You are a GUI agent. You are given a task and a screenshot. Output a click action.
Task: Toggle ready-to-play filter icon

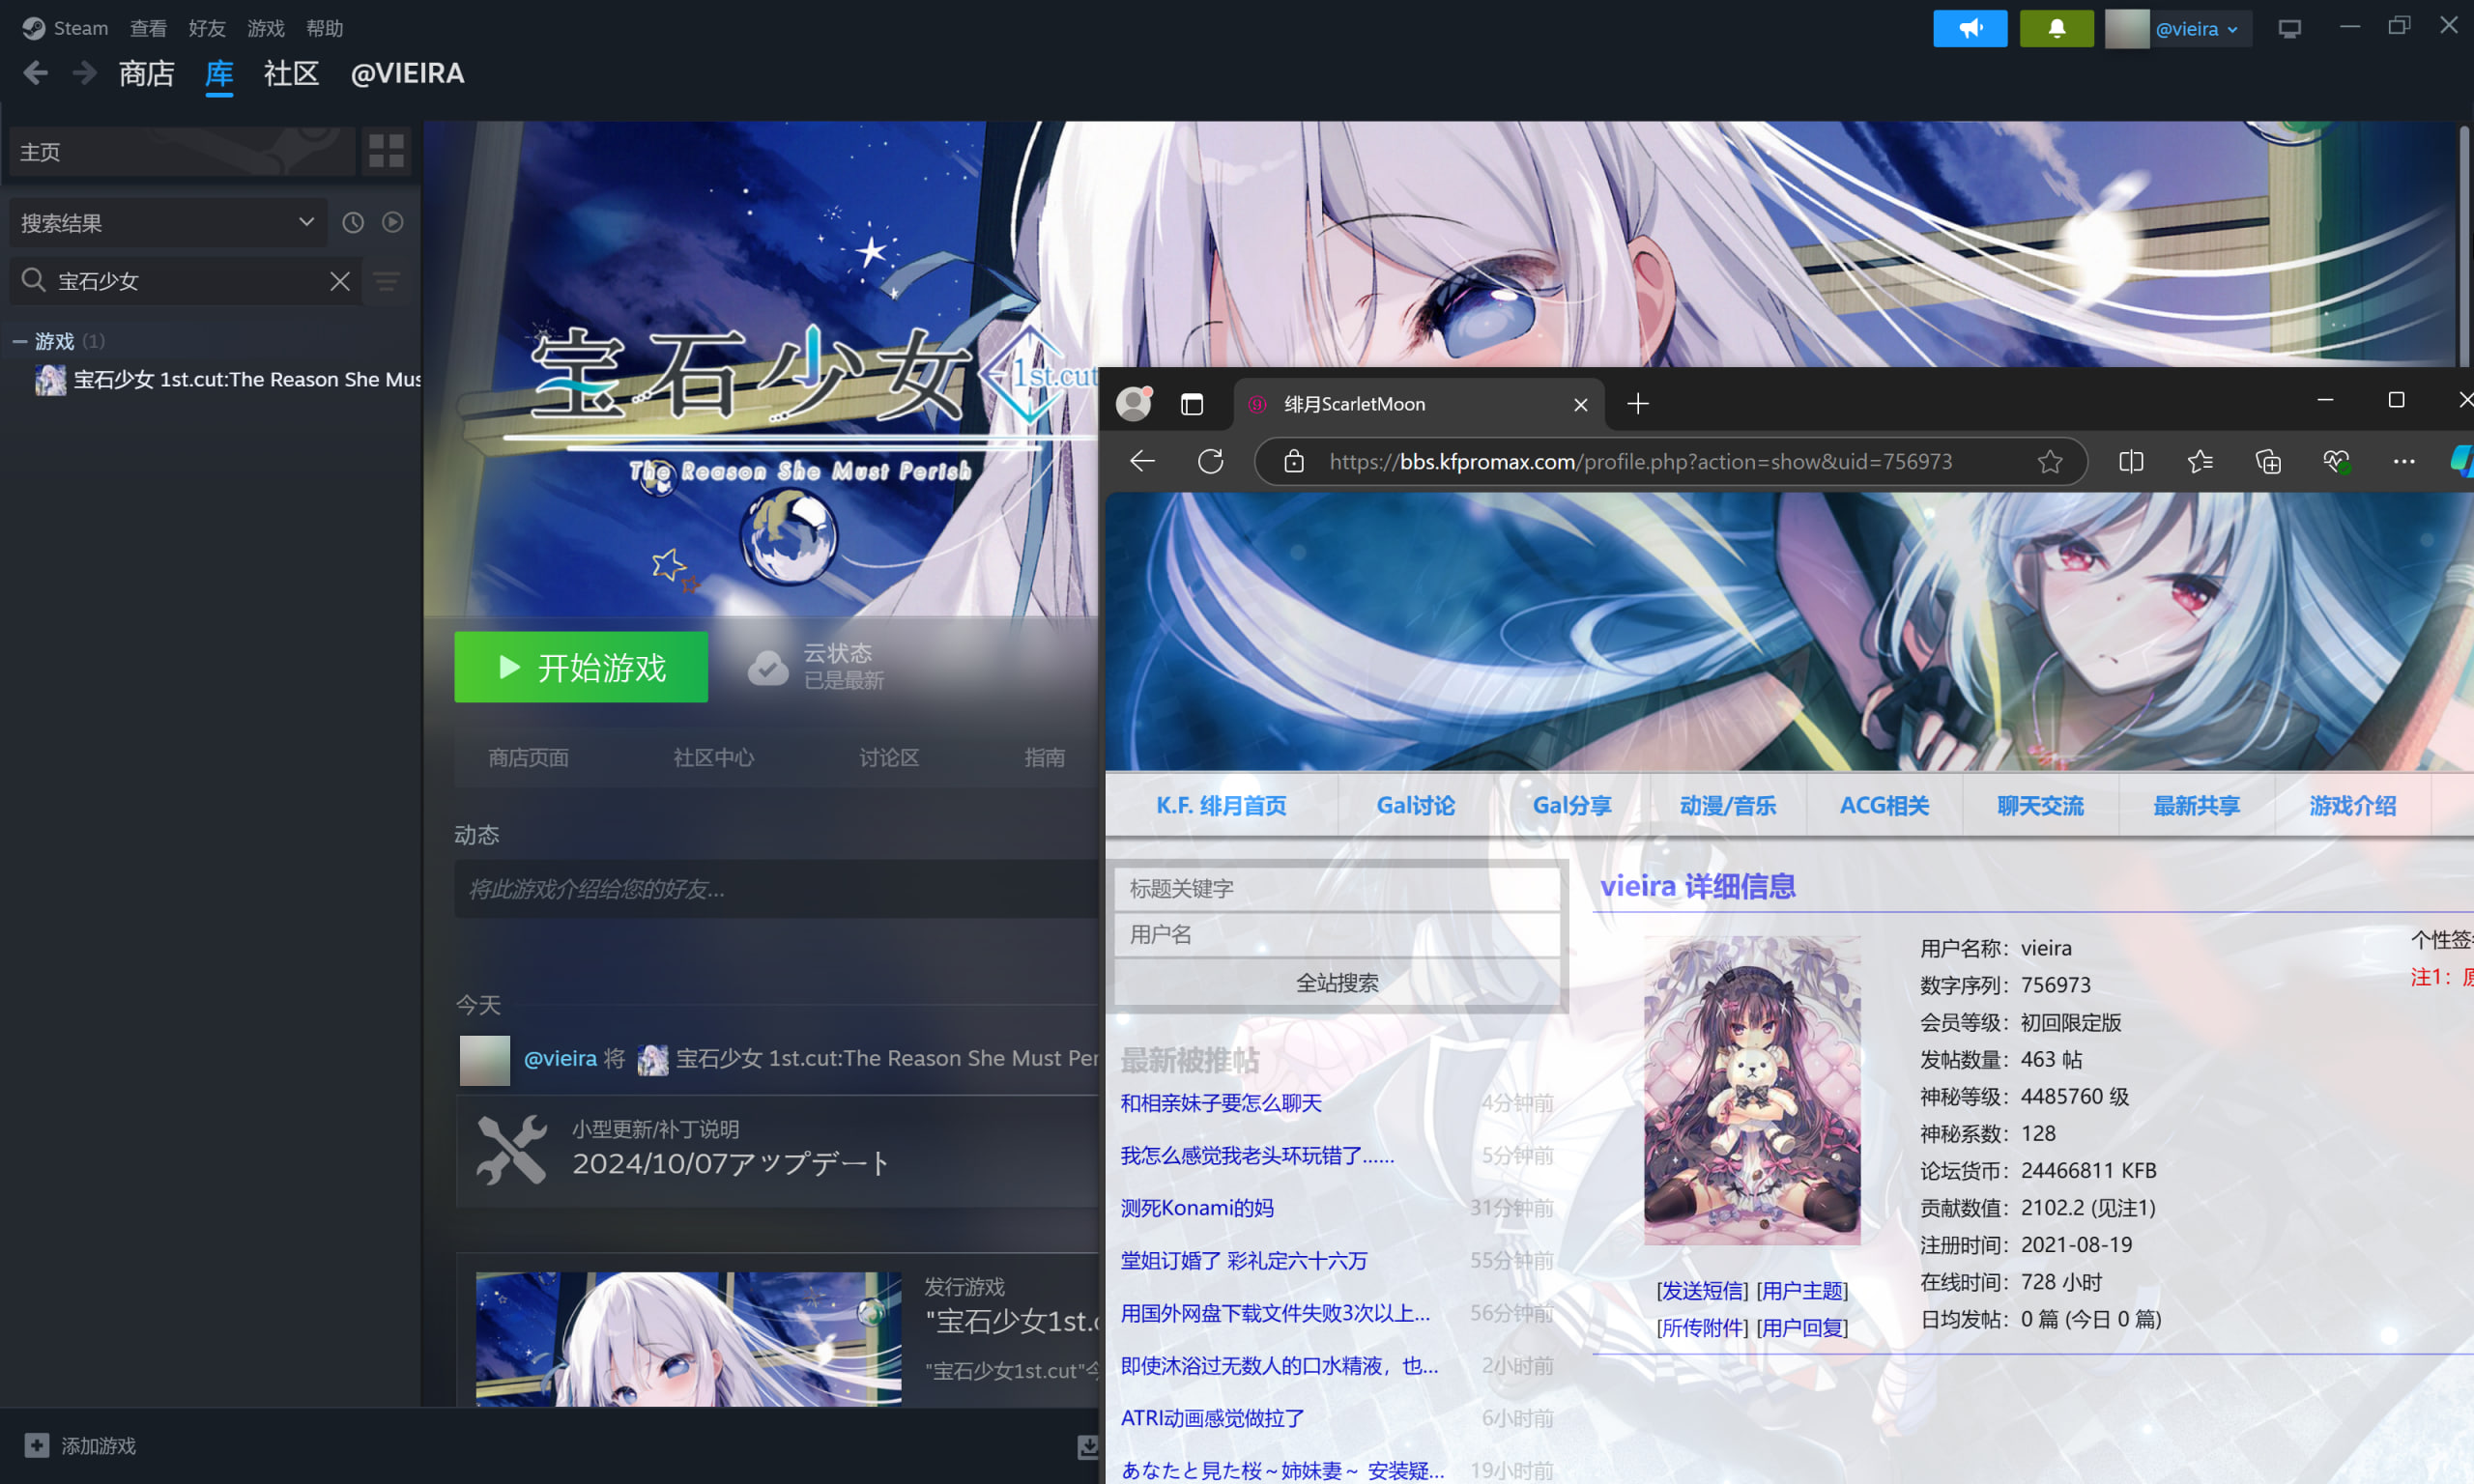pos(393,222)
